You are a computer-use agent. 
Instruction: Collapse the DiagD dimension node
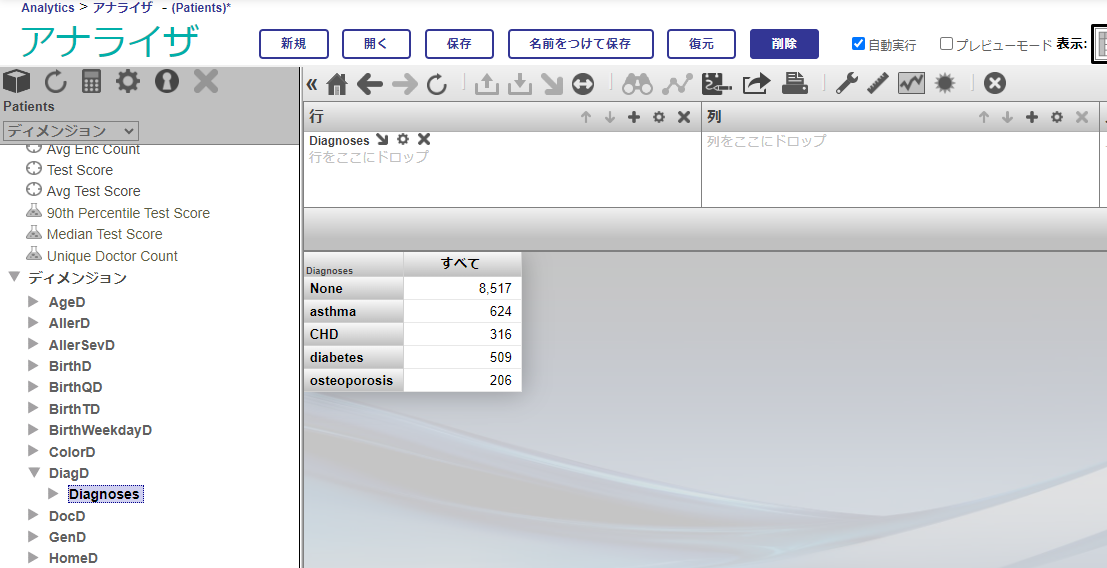coord(34,473)
